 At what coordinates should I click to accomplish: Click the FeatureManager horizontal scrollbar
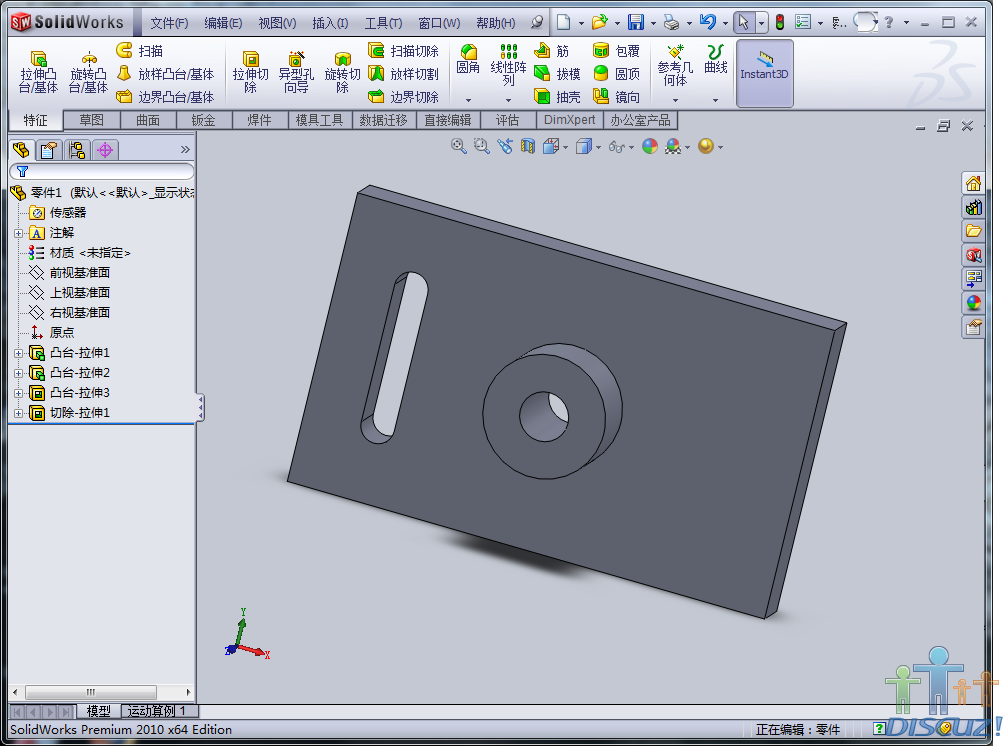(x=92, y=692)
